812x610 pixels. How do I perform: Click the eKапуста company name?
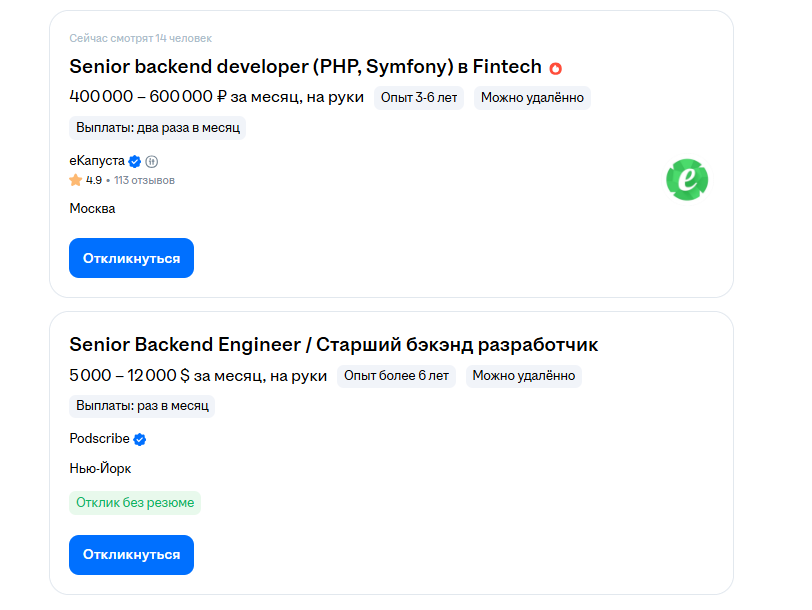[95, 160]
